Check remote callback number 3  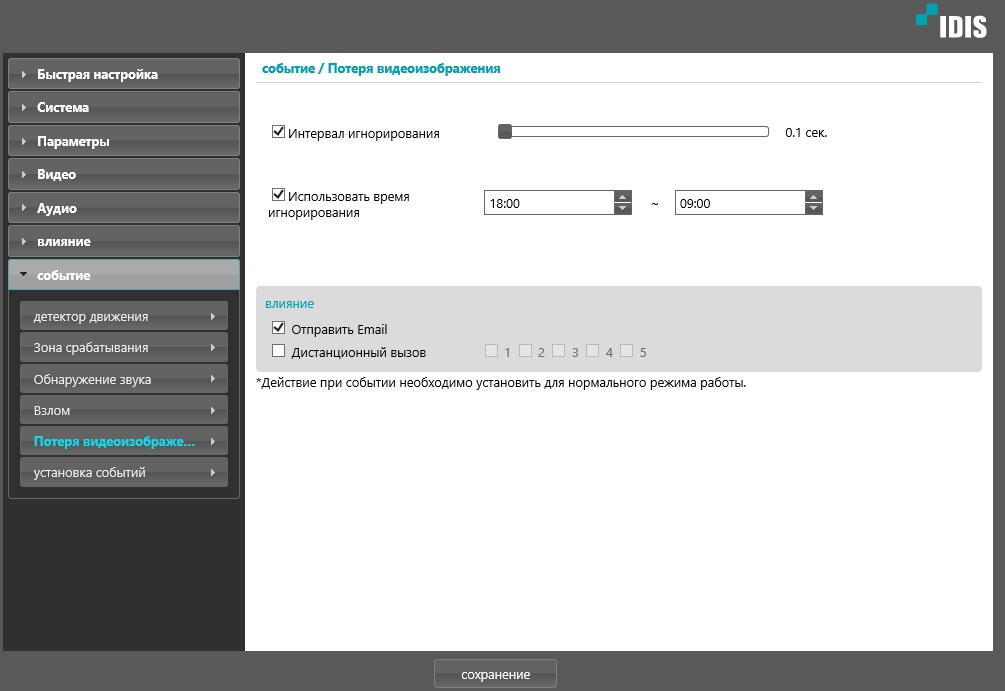[x=558, y=351]
